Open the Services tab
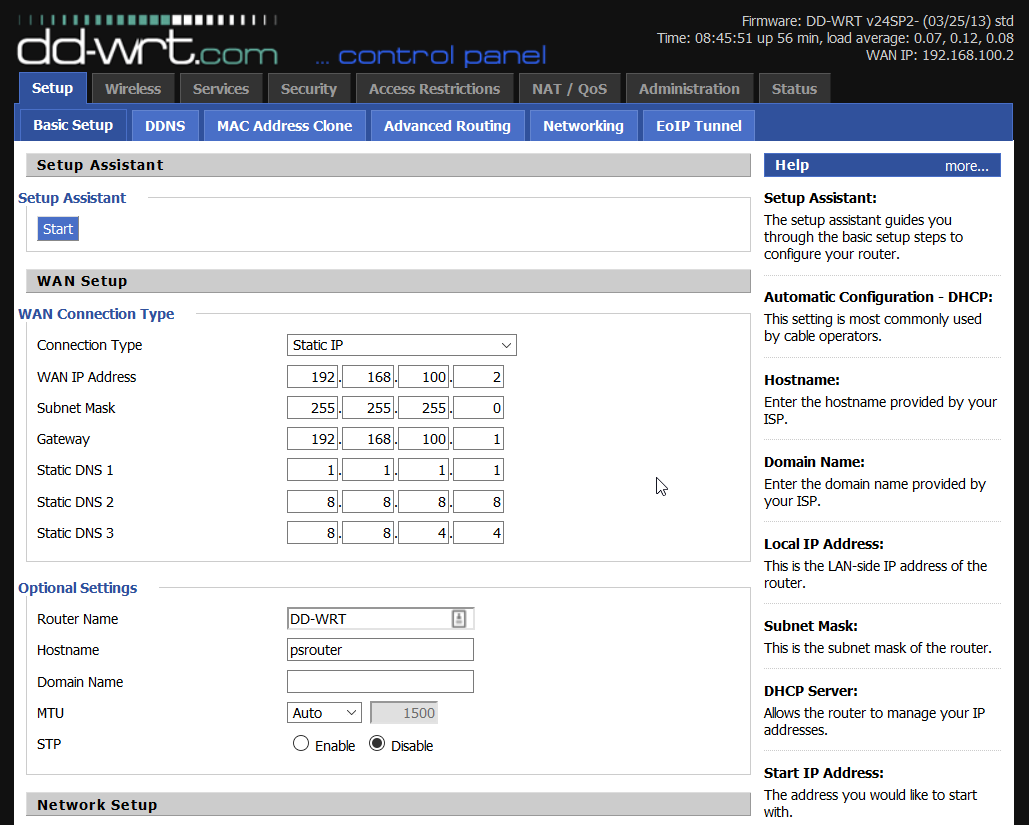Image resolution: width=1029 pixels, height=825 pixels. tap(220, 89)
